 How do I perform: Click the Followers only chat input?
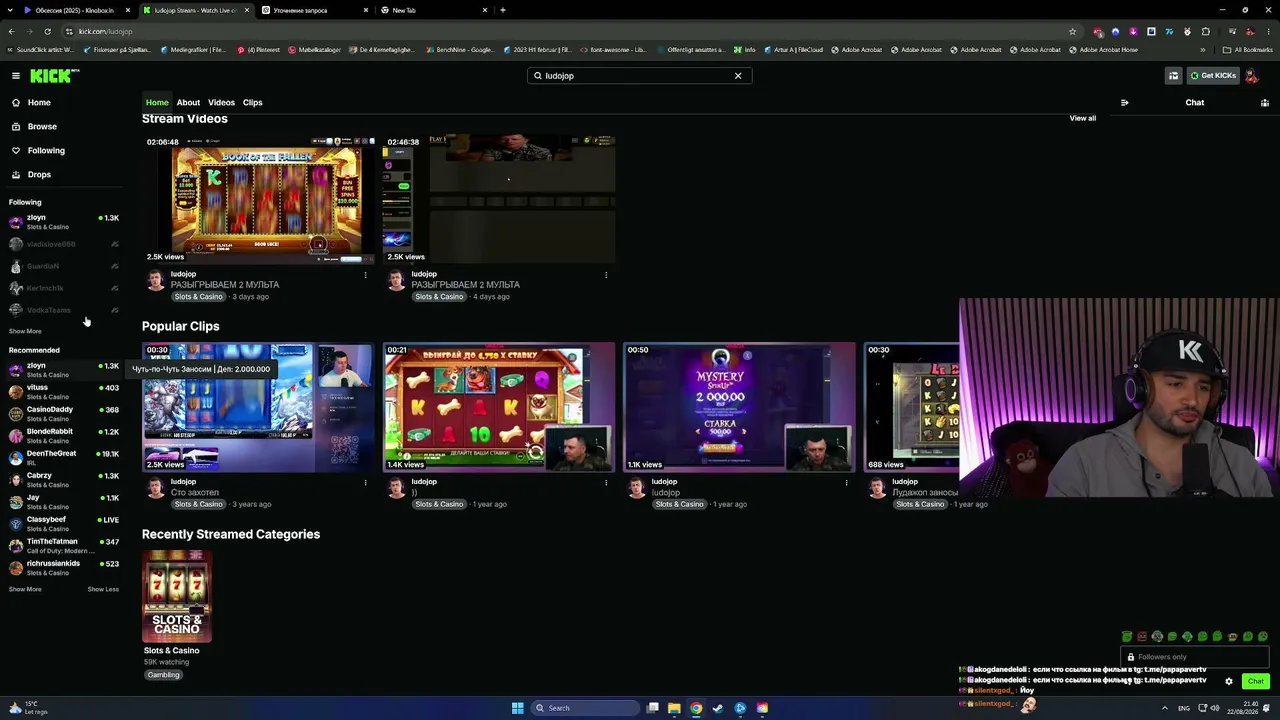tap(1195, 657)
